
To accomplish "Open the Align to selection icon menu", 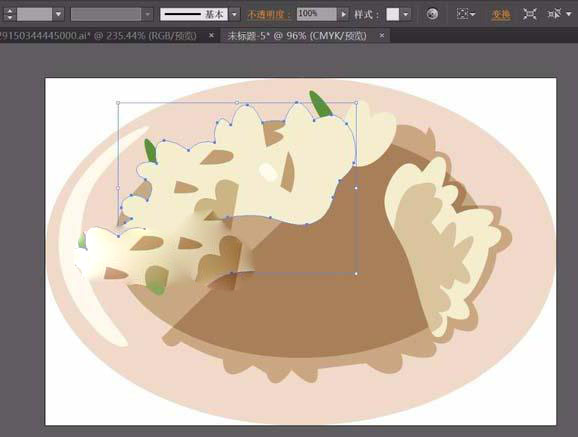I will [x=466, y=14].
